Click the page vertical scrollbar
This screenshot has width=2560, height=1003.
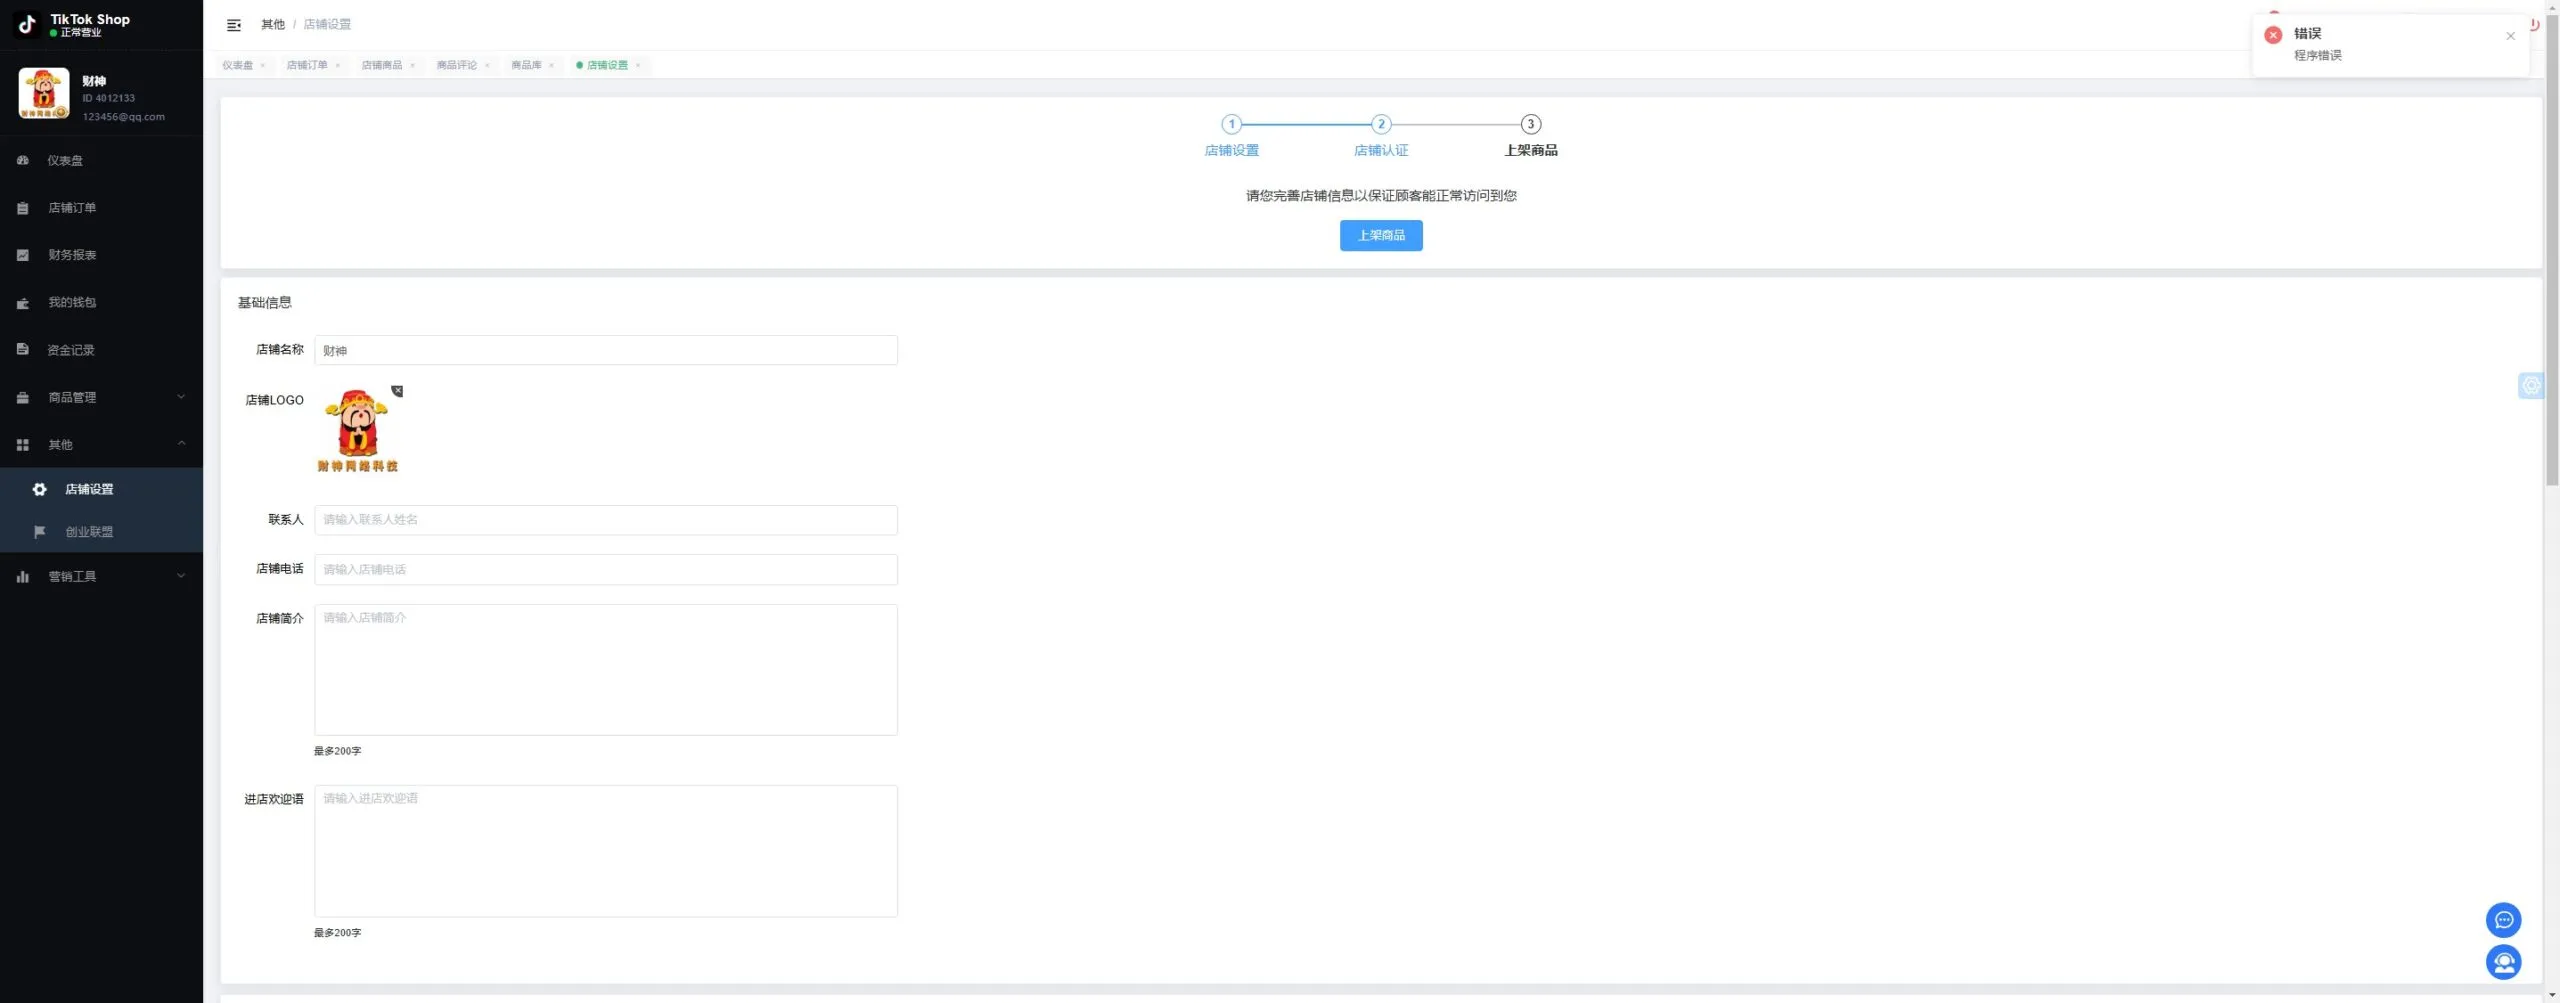click(x=2552, y=250)
